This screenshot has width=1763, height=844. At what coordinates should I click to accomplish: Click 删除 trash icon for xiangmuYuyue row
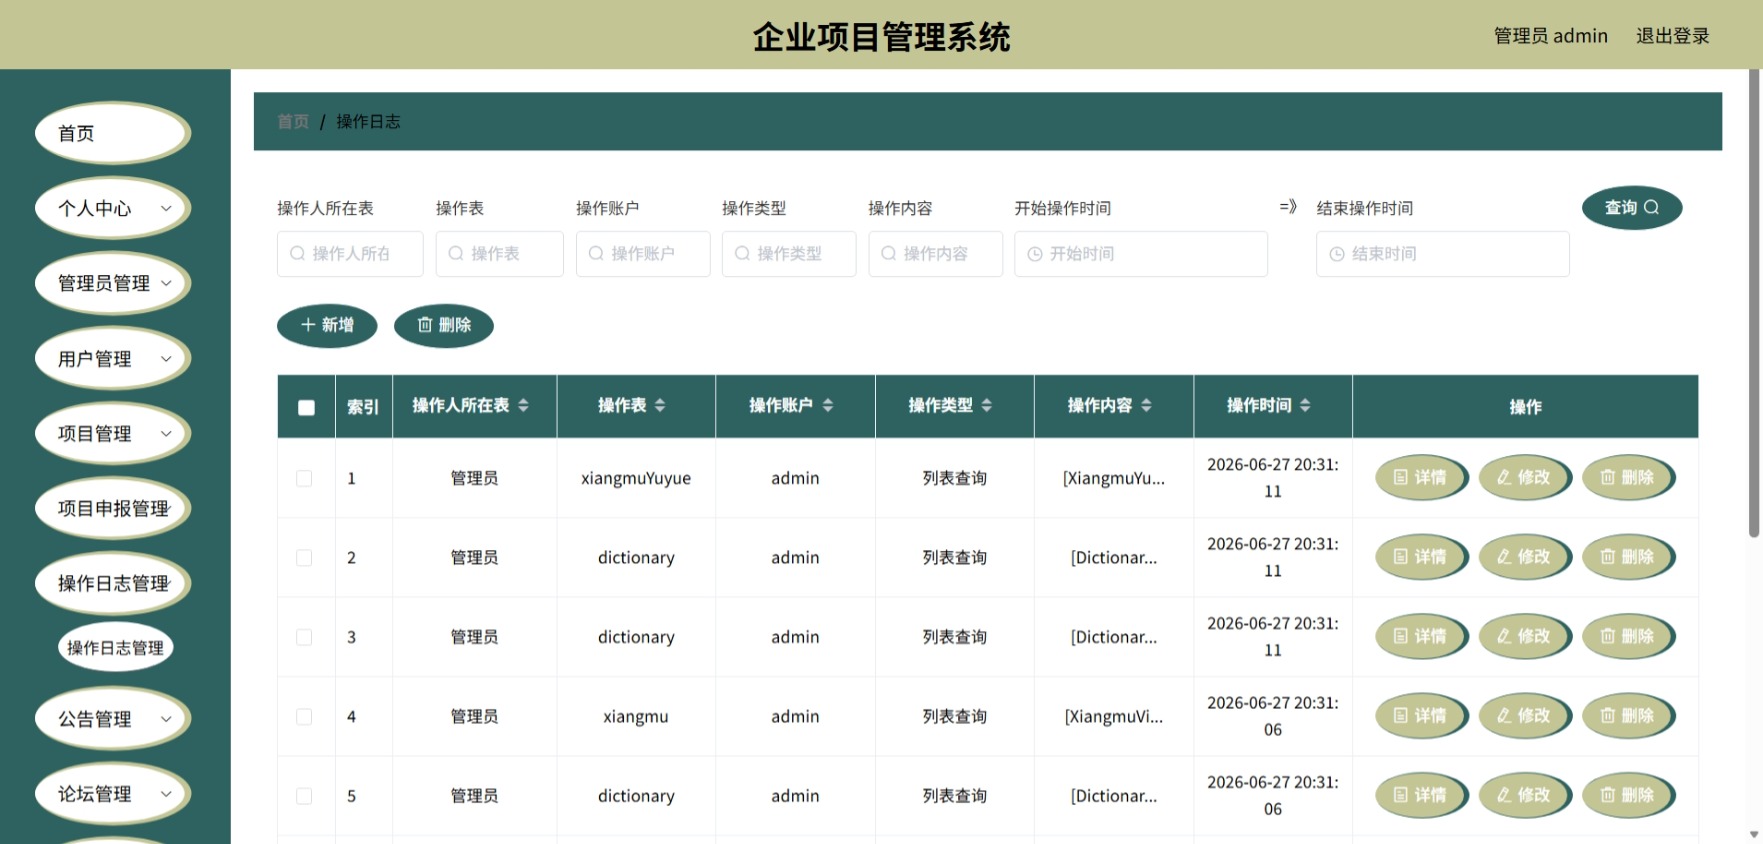[x=1608, y=477]
